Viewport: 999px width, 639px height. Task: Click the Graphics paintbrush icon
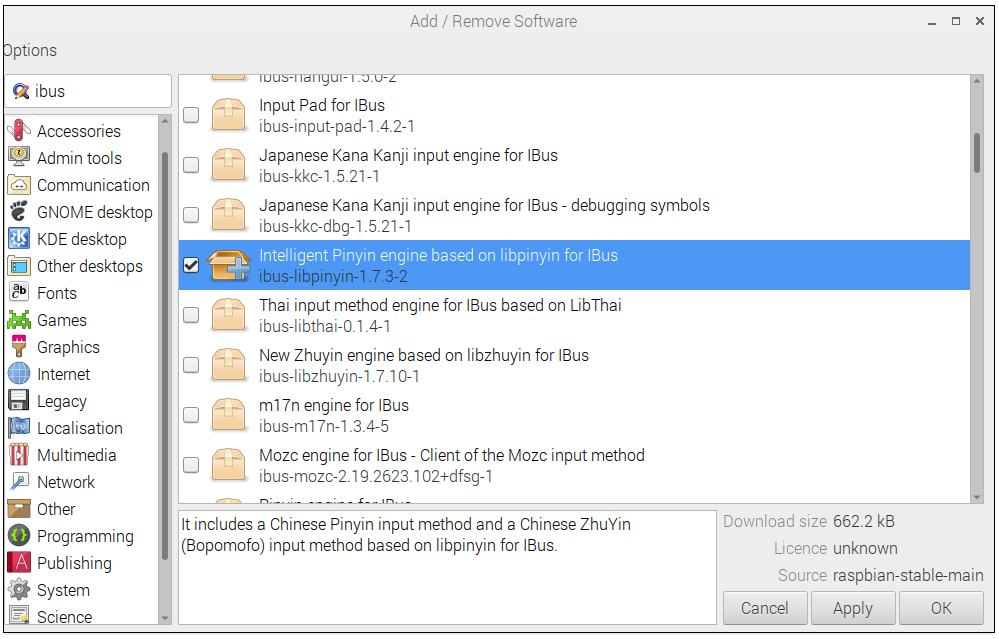(x=19, y=346)
